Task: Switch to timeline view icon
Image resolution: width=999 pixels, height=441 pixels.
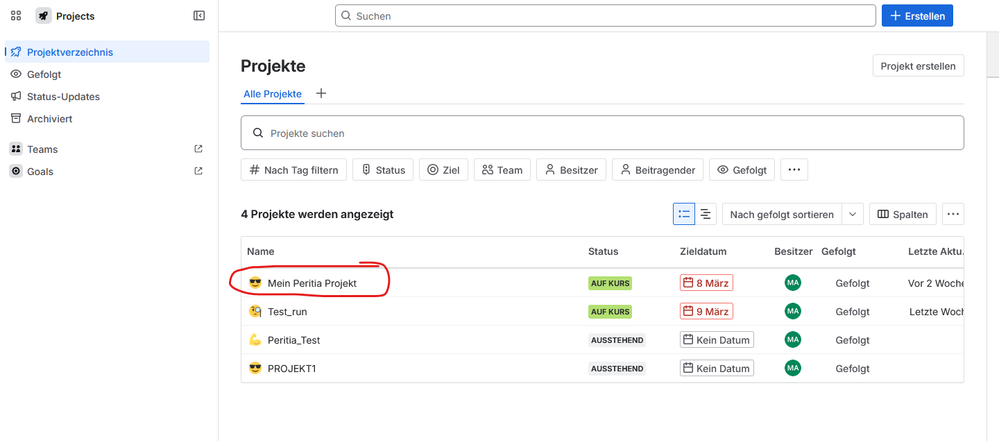Action: pos(706,214)
